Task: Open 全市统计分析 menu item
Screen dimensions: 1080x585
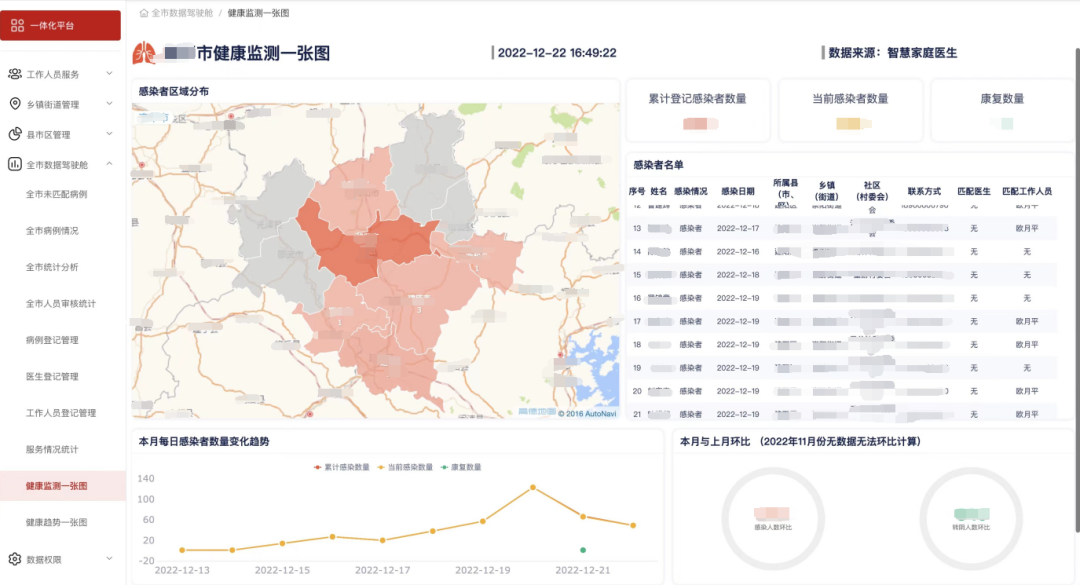Action: 52,267
